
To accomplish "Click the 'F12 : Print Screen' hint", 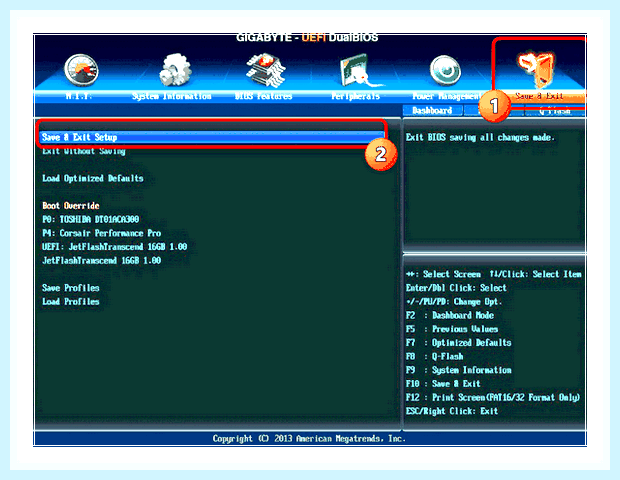I will click(x=493, y=397).
